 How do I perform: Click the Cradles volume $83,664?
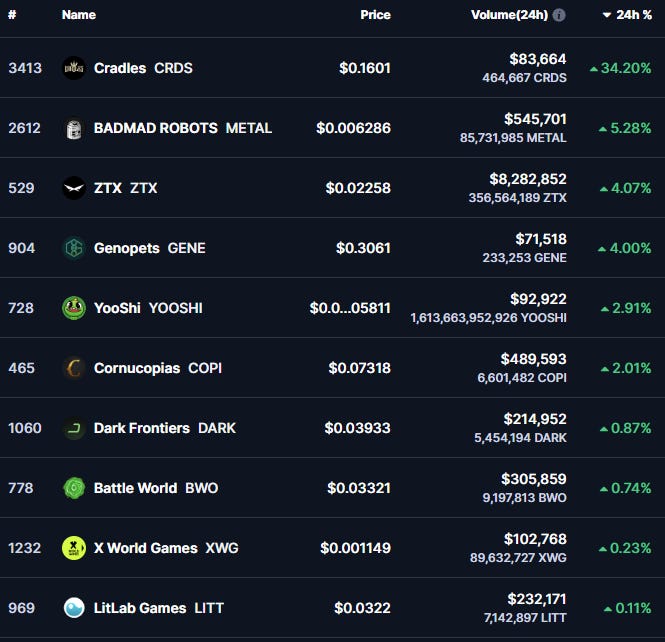[x=538, y=59]
